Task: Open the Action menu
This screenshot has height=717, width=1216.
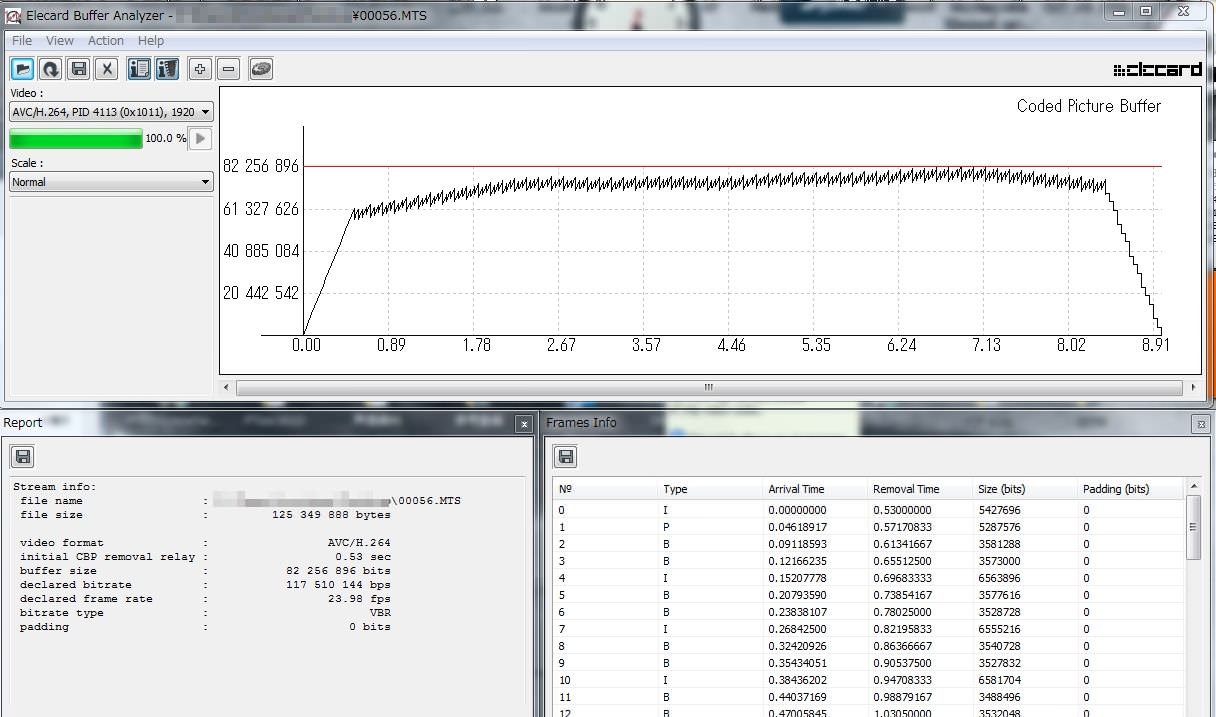Action: 106,41
